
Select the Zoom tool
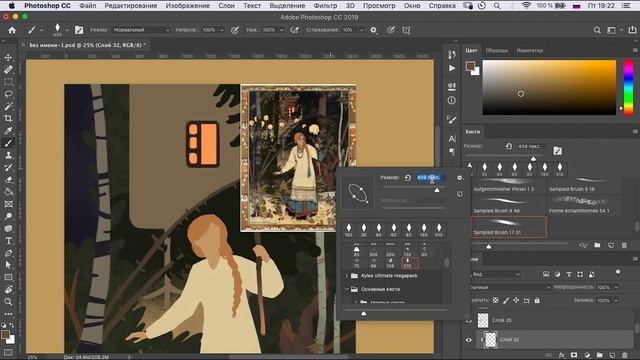[8, 302]
